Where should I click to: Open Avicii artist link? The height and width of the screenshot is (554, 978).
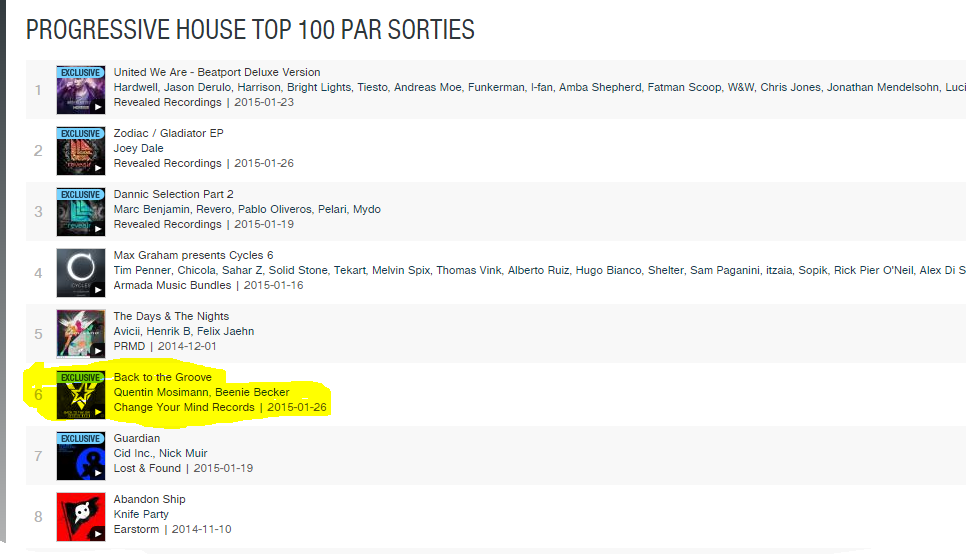(x=127, y=331)
